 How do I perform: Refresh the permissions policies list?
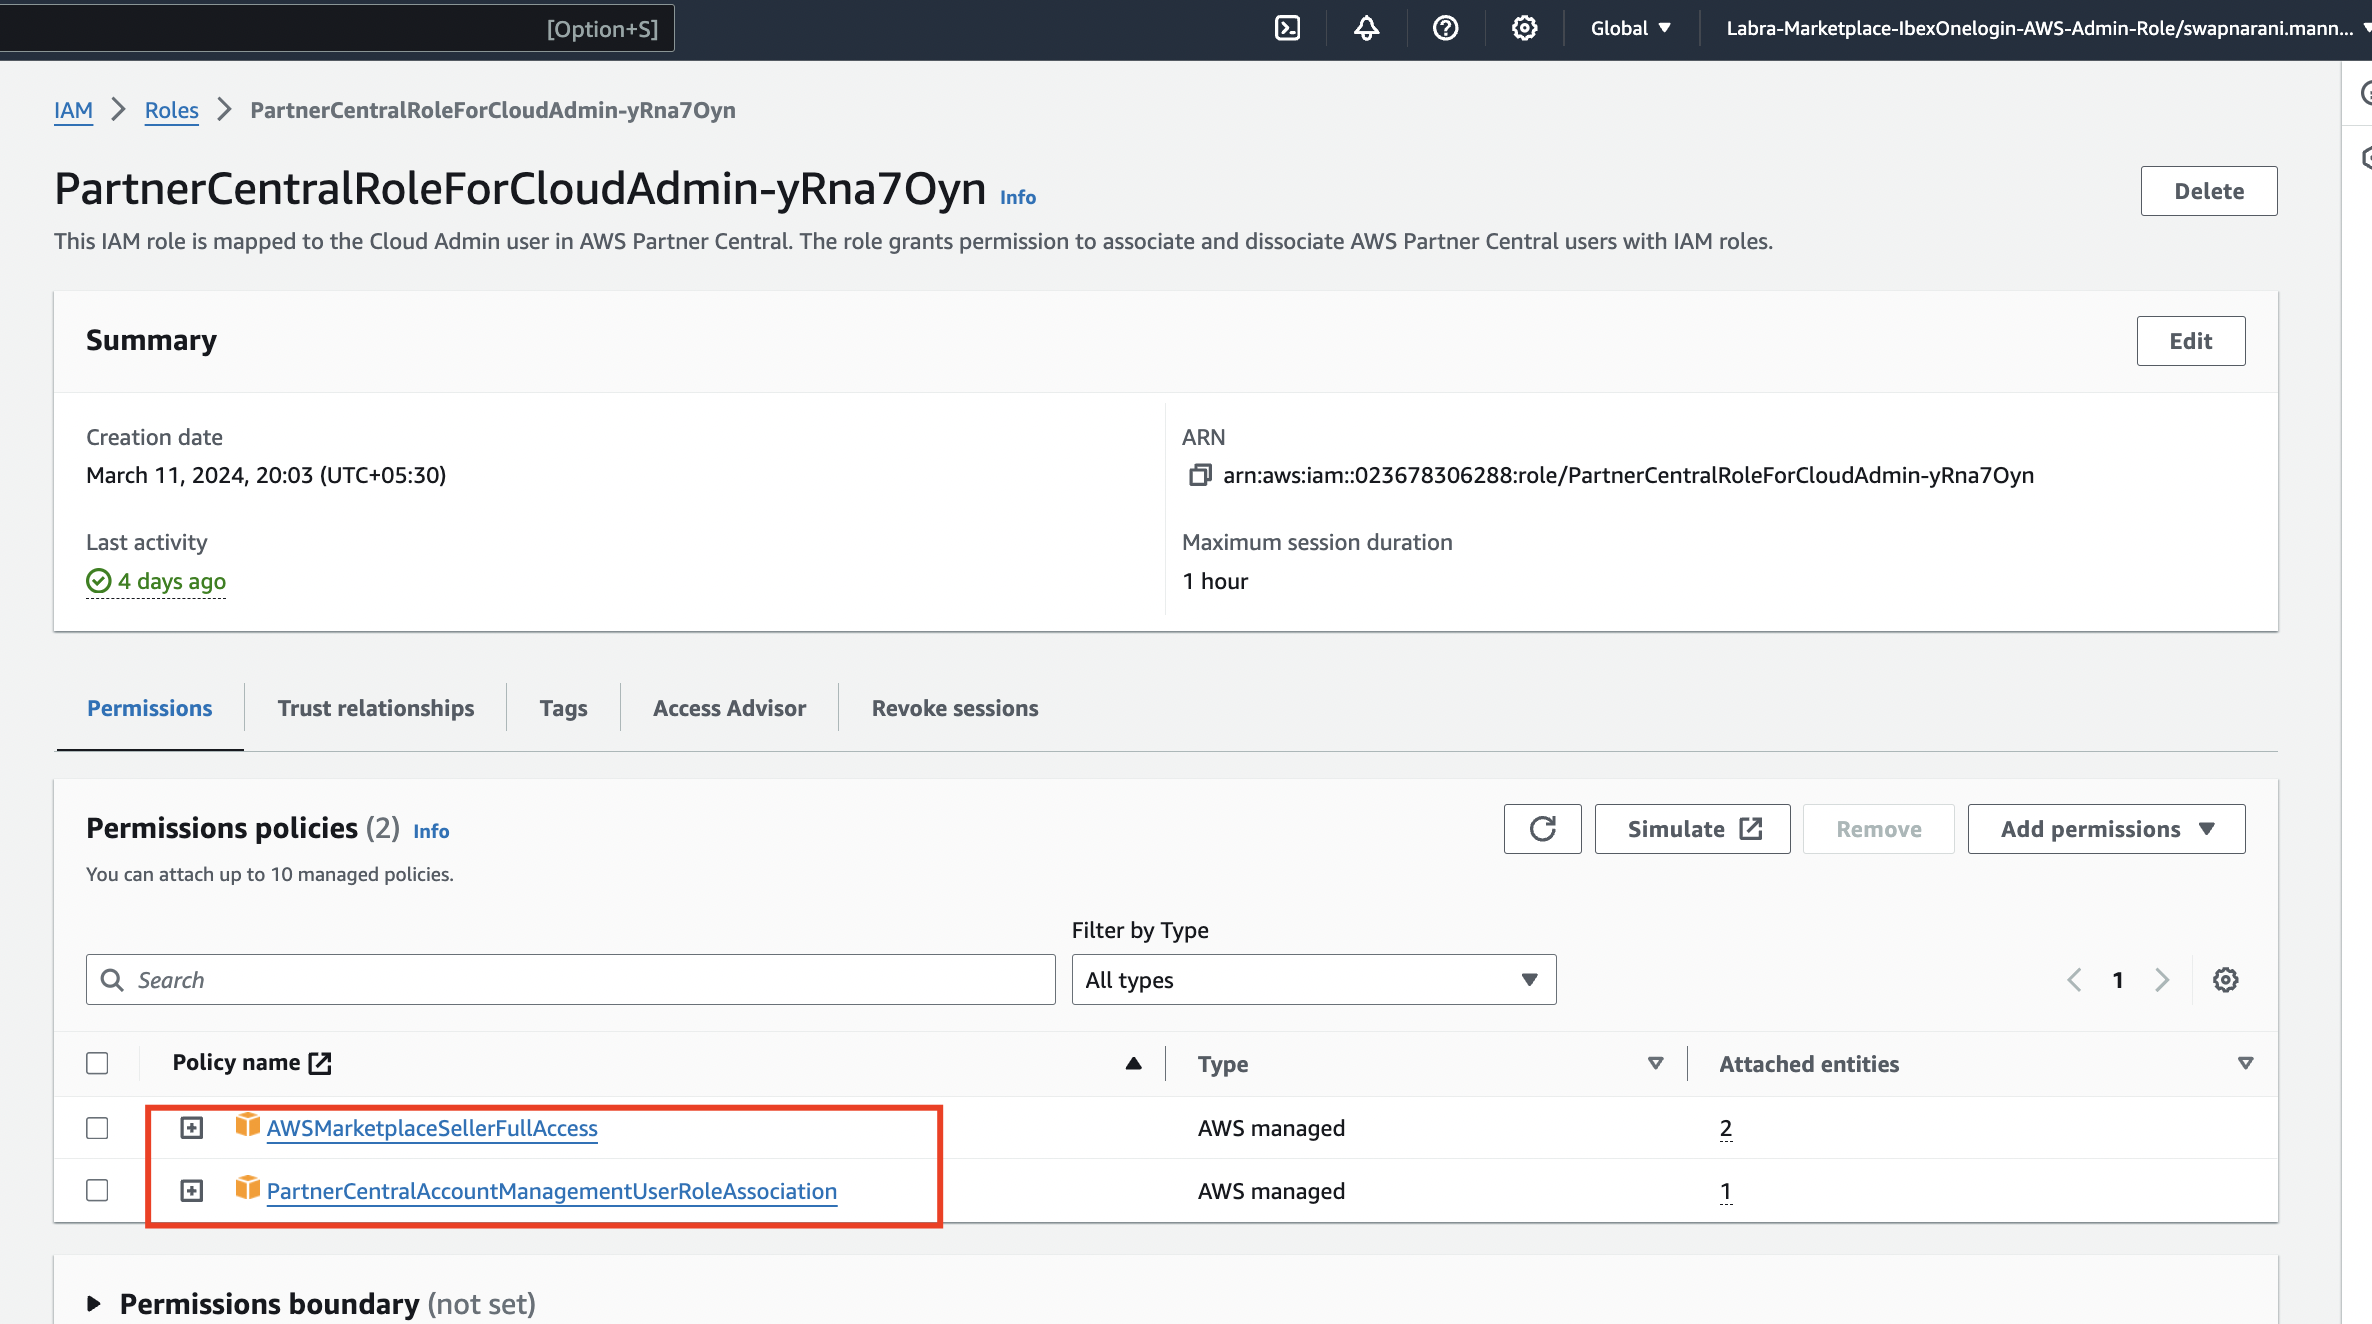click(1542, 829)
